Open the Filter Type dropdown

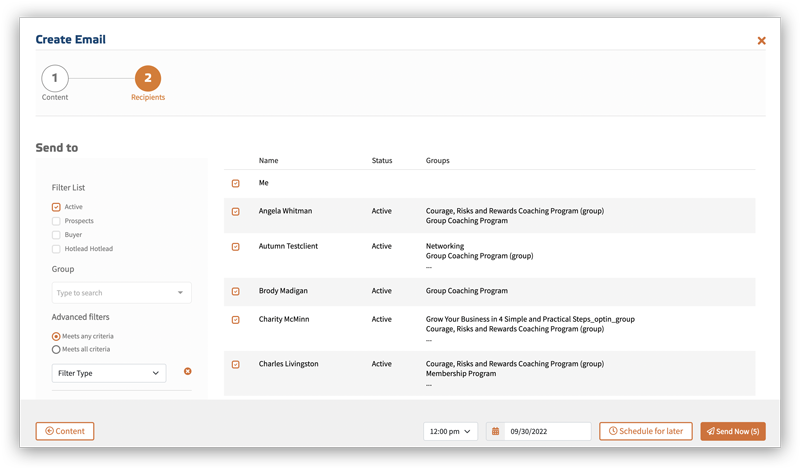[x=109, y=373]
